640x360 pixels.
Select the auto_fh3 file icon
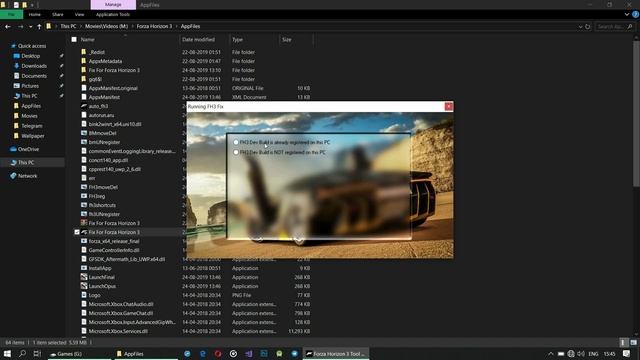tap(84, 106)
